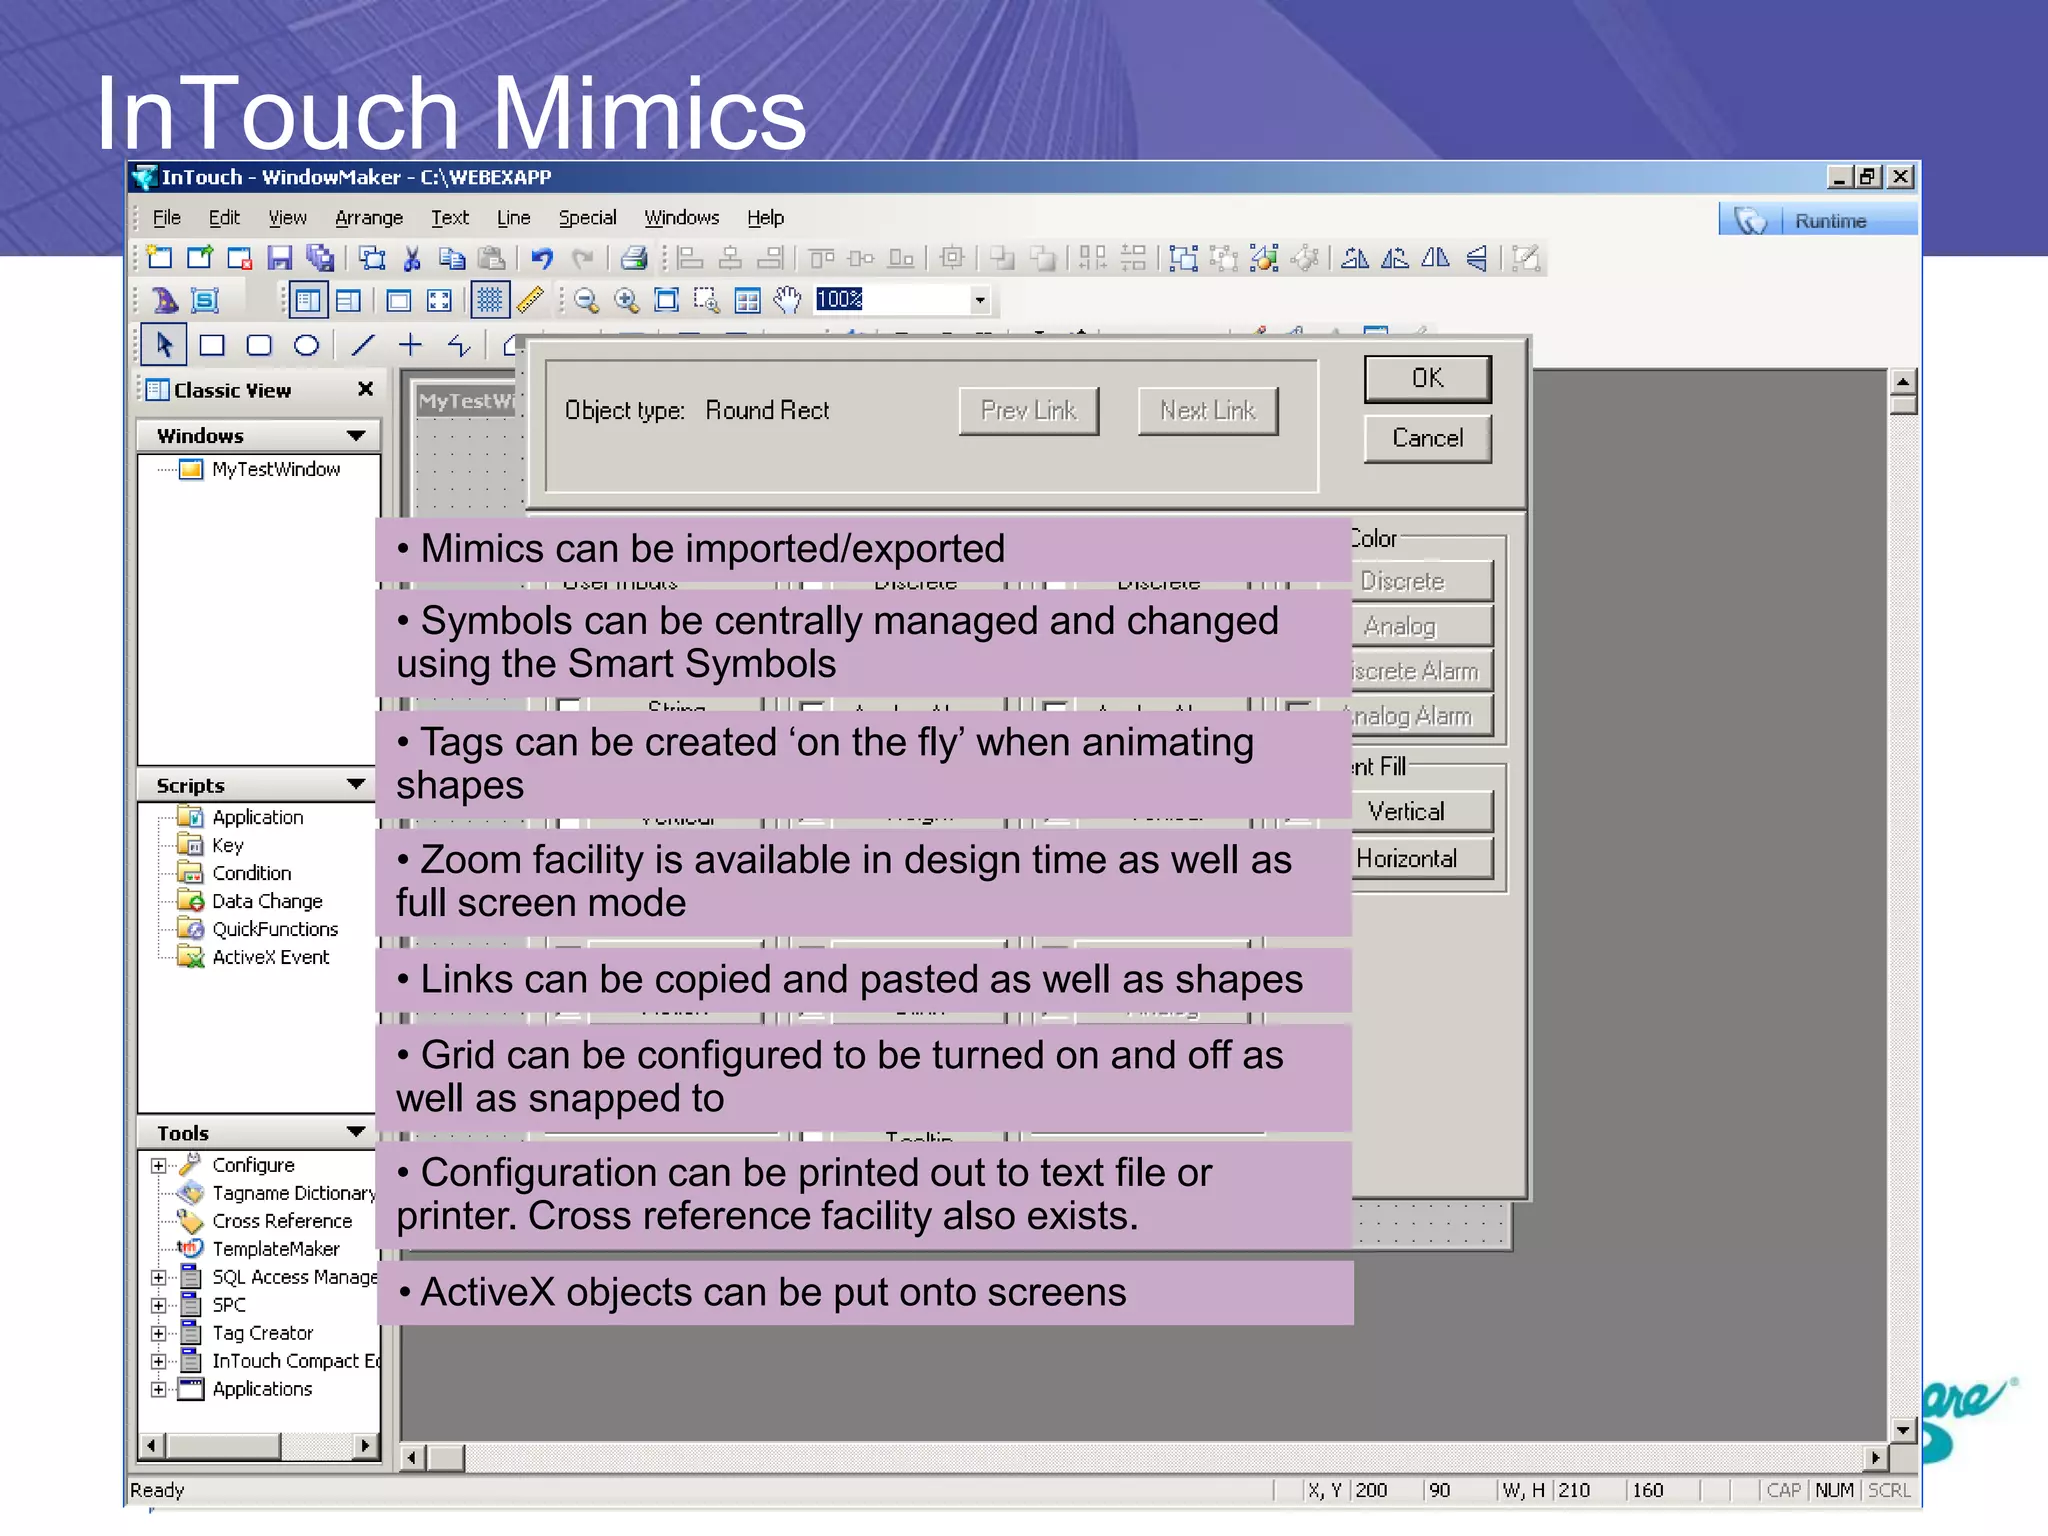Toggle the Snap to Grid button
The image size is (2048, 1536).
point(489,300)
